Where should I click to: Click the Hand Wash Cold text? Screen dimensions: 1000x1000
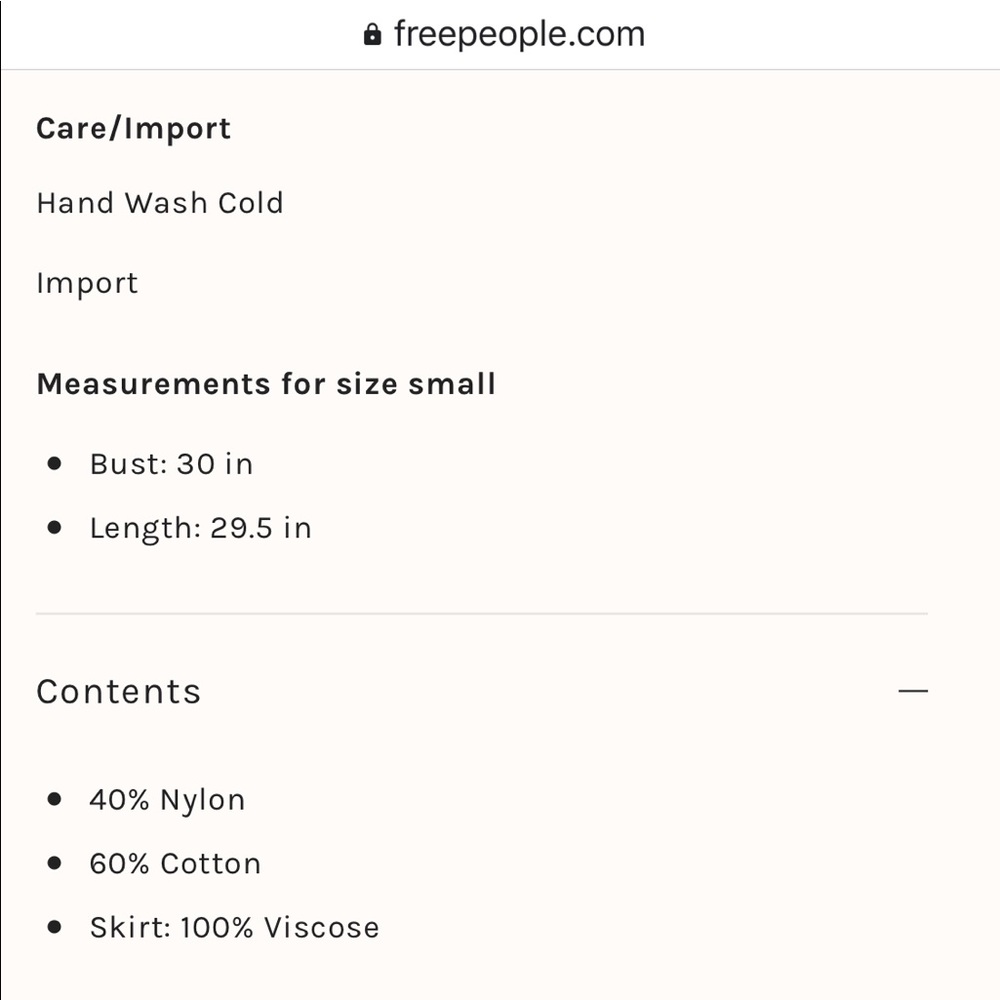click(x=160, y=203)
